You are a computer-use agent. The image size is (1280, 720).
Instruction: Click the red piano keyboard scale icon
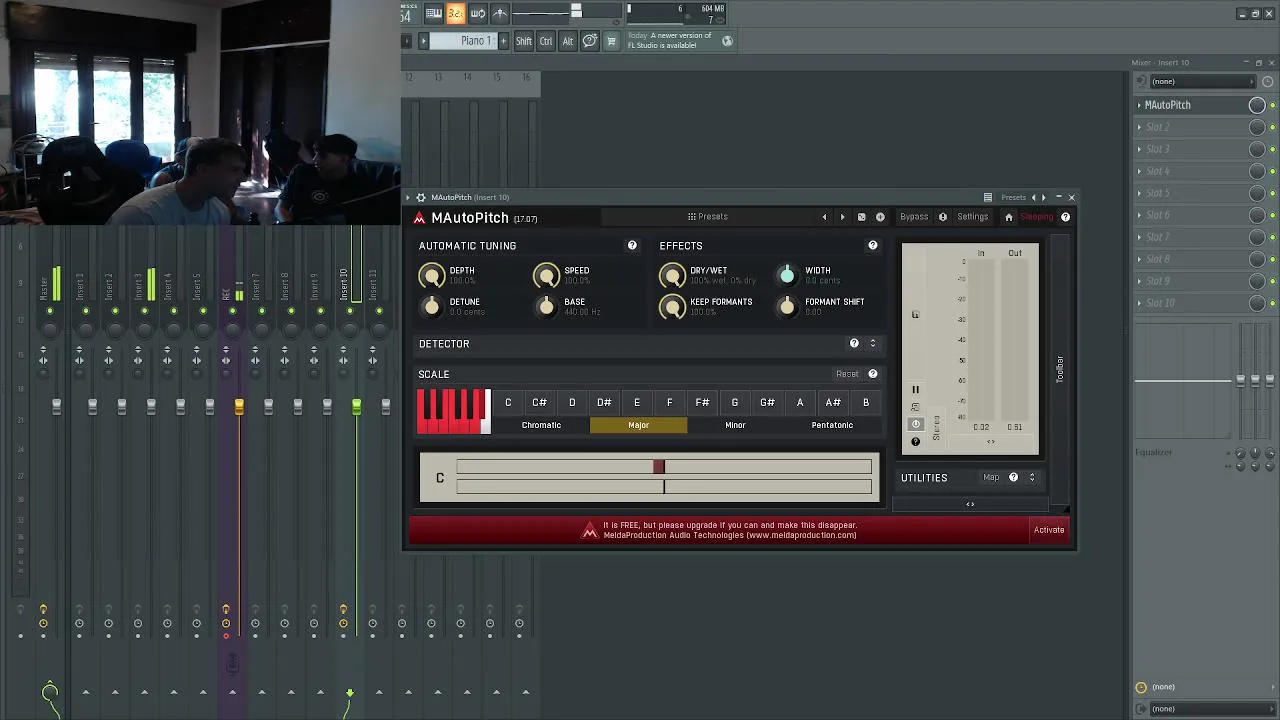tap(453, 411)
